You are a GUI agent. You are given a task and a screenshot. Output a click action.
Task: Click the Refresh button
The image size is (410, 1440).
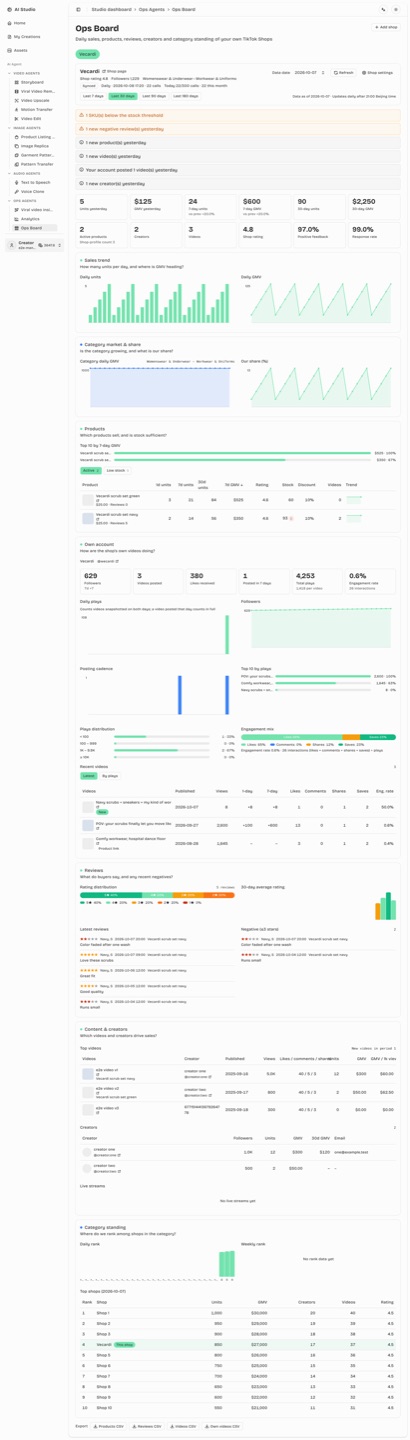[344, 73]
